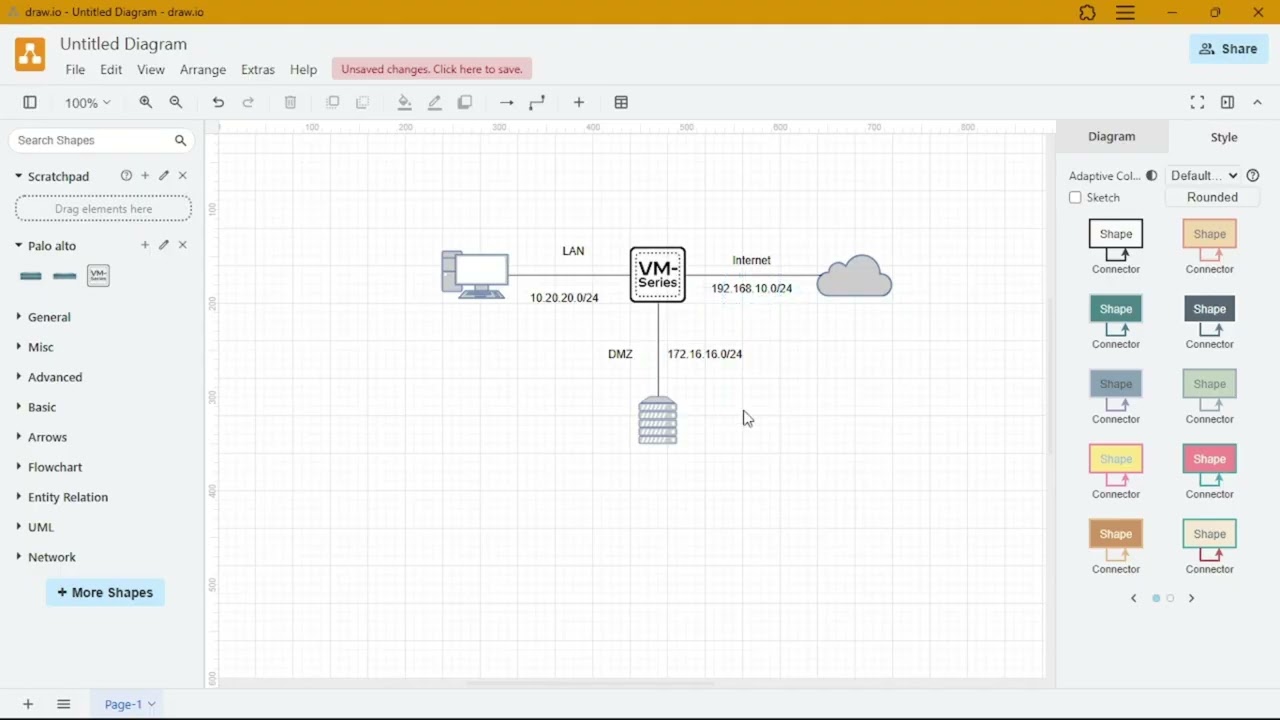Select the VM-Series shape in Palo alto library
The image size is (1280, 720).
pos(98,275)
